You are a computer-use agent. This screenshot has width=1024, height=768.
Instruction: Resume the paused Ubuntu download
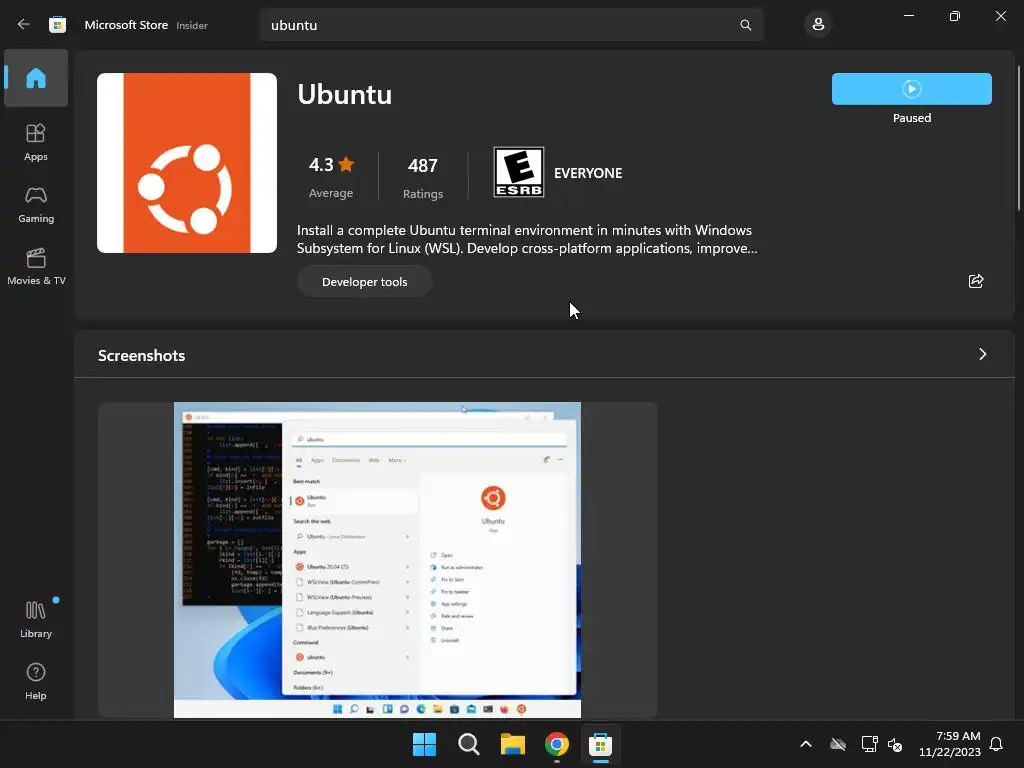[x=911, y=89]
